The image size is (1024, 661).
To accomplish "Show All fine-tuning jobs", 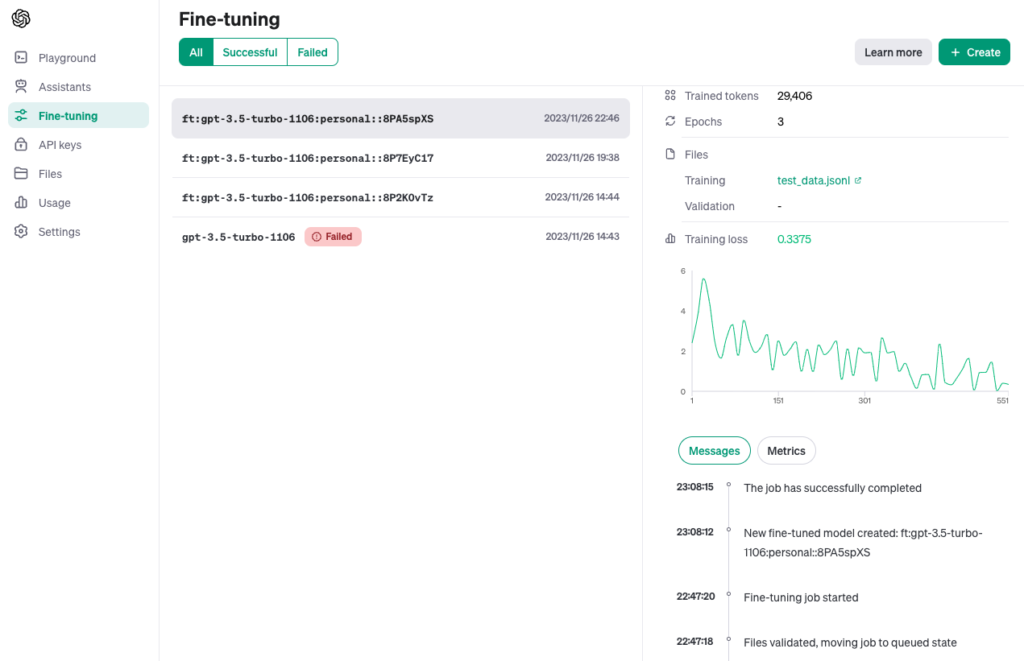I will coord(196,52).
